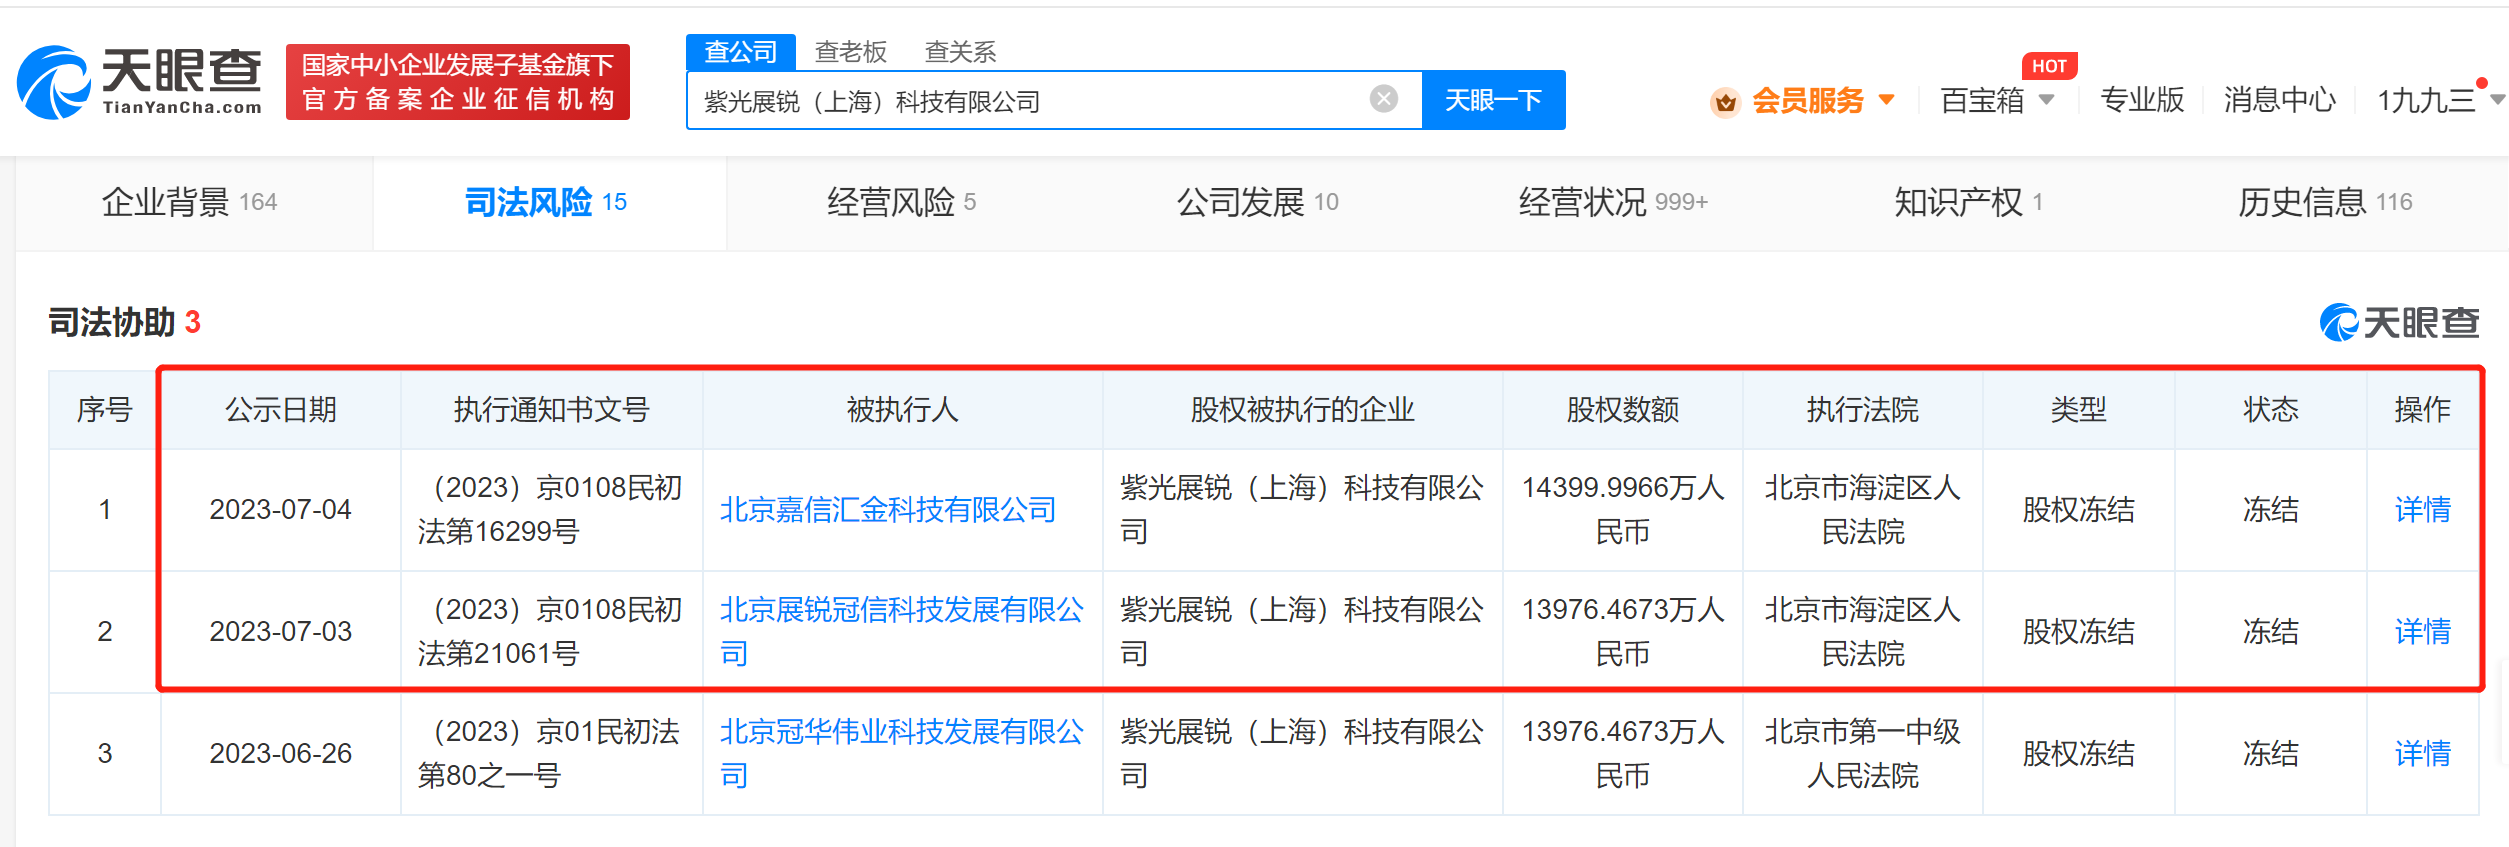This screenshot has height=847, width=2509.
Task: Click the red SME fund credit-agency banner
Action: tap(458, 82)
